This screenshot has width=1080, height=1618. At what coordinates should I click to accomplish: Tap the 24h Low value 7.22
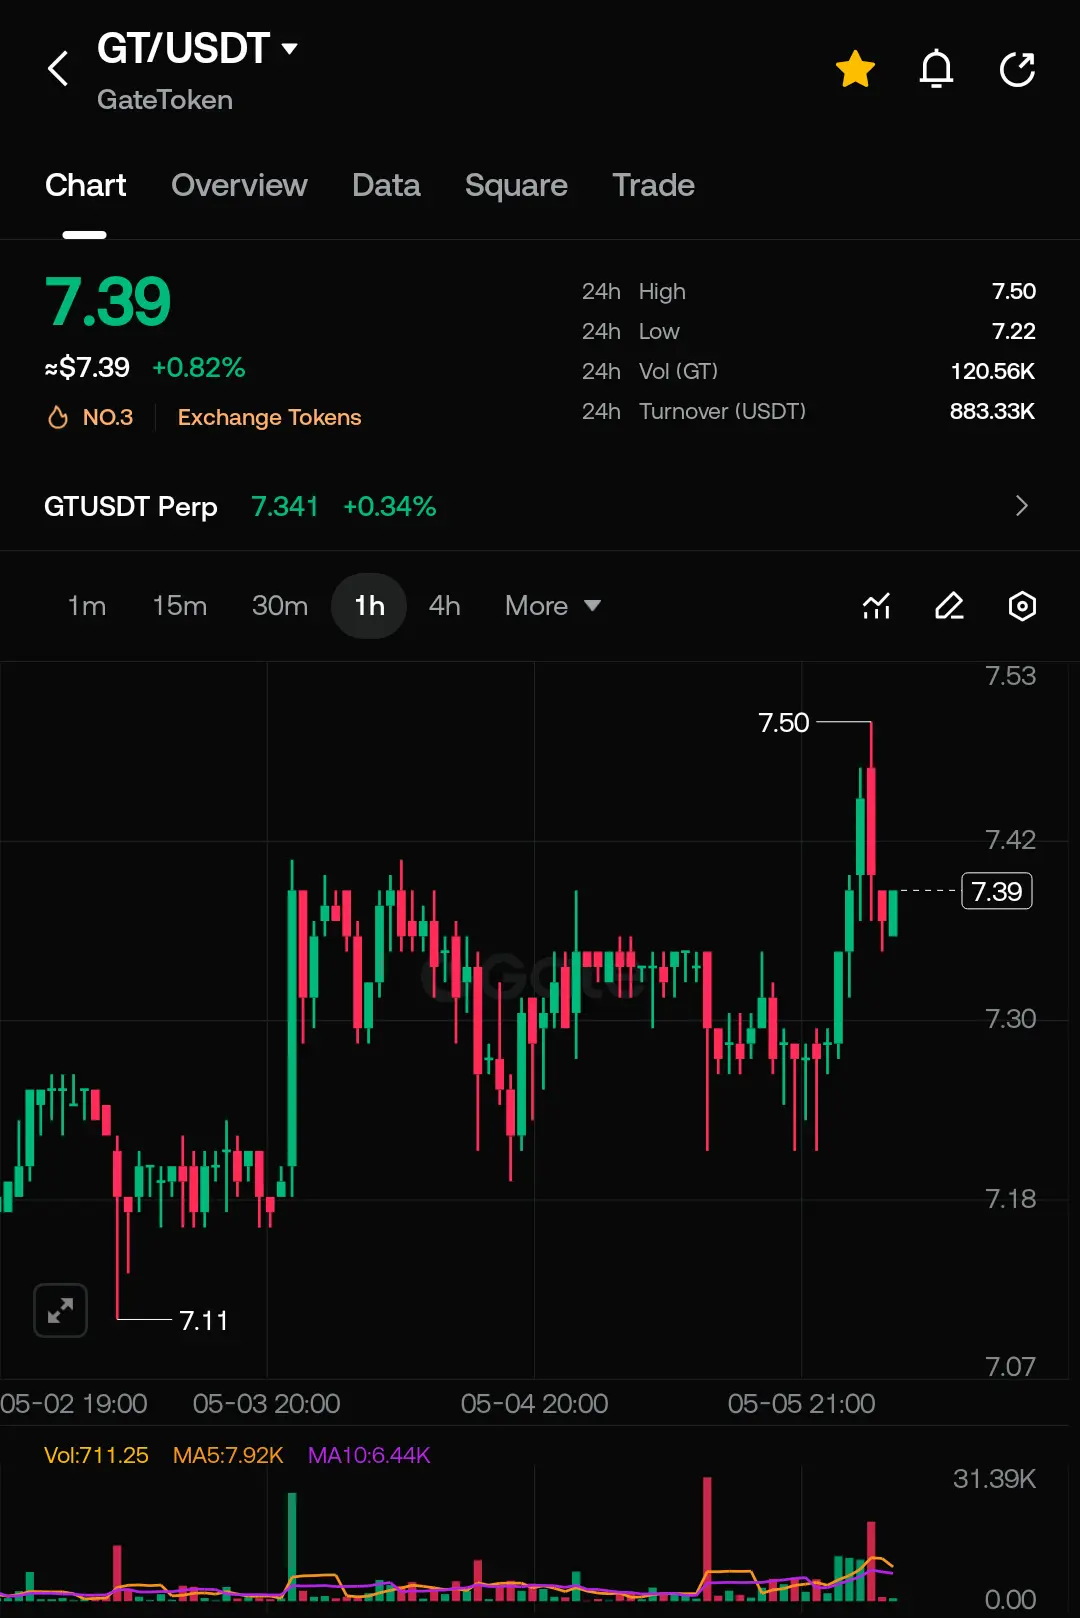[x=1013, y=331]
